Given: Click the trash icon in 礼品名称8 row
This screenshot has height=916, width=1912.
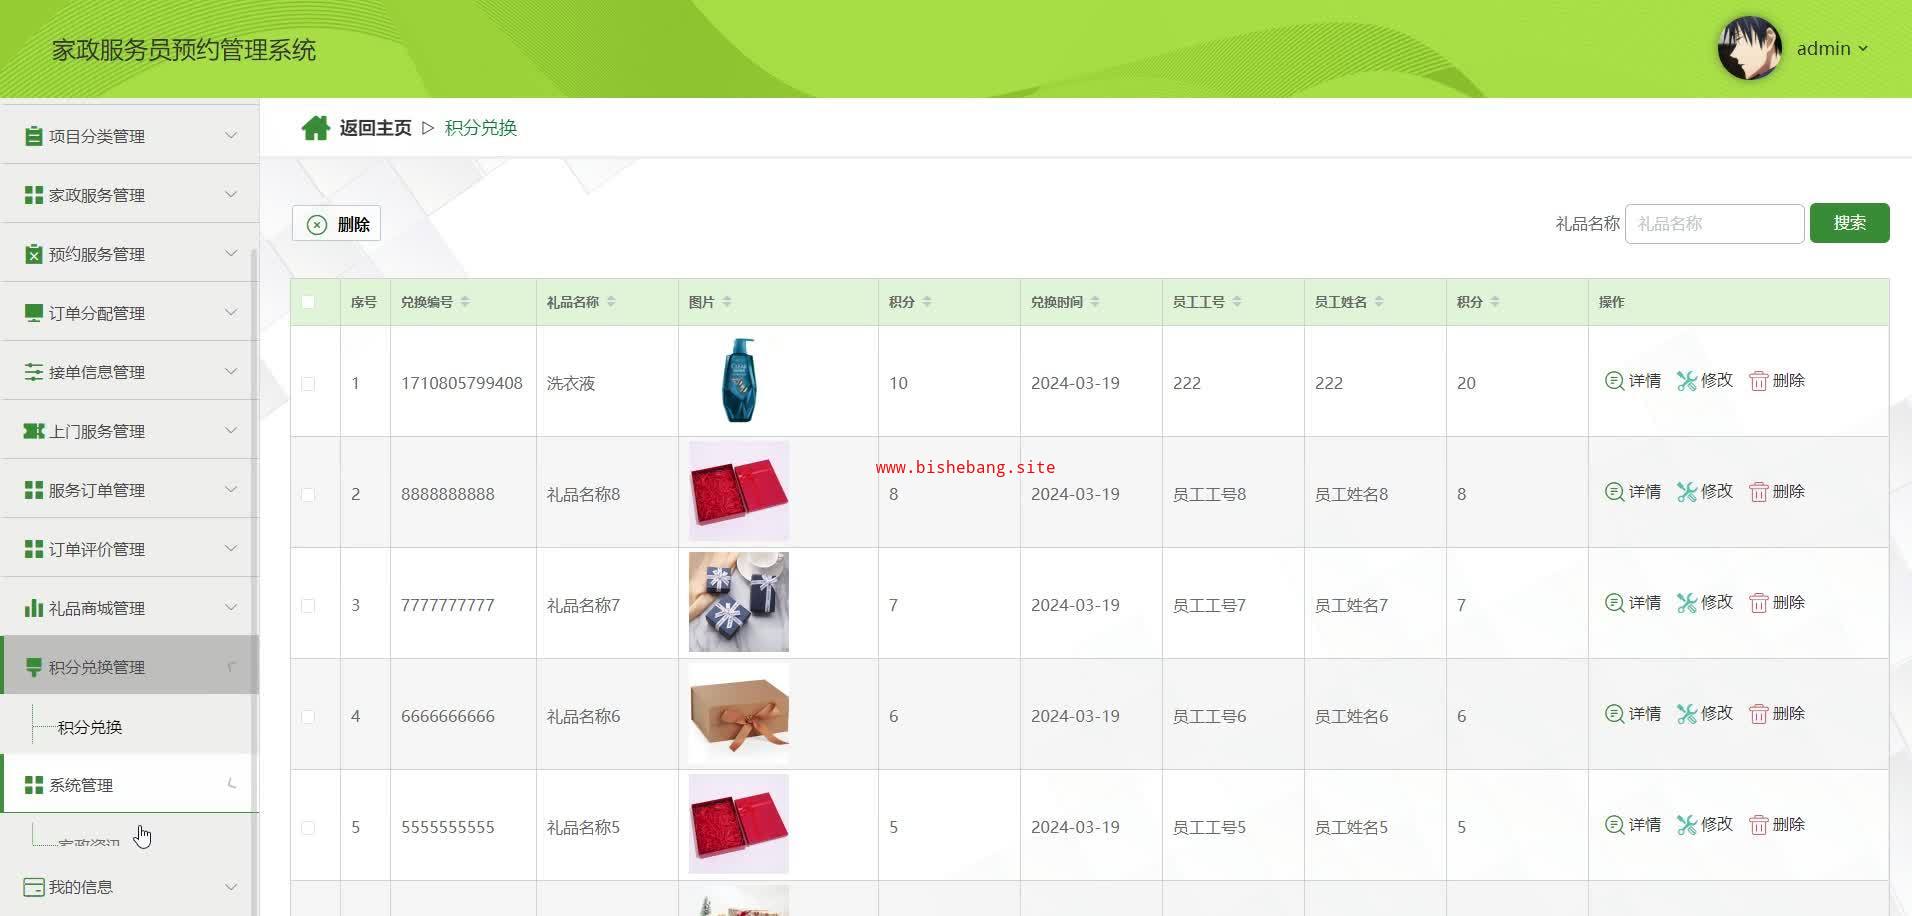Looking at the screenshot, I should (1758, 492).
